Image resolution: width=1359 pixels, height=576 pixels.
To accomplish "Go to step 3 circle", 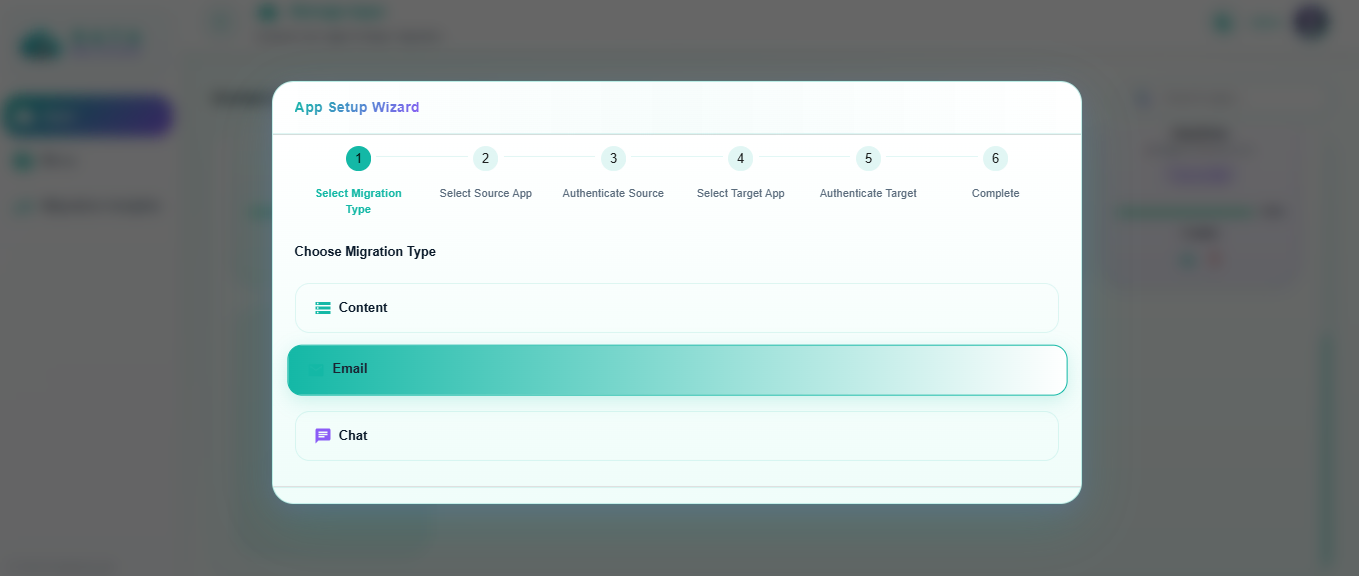I will point(613,158).
